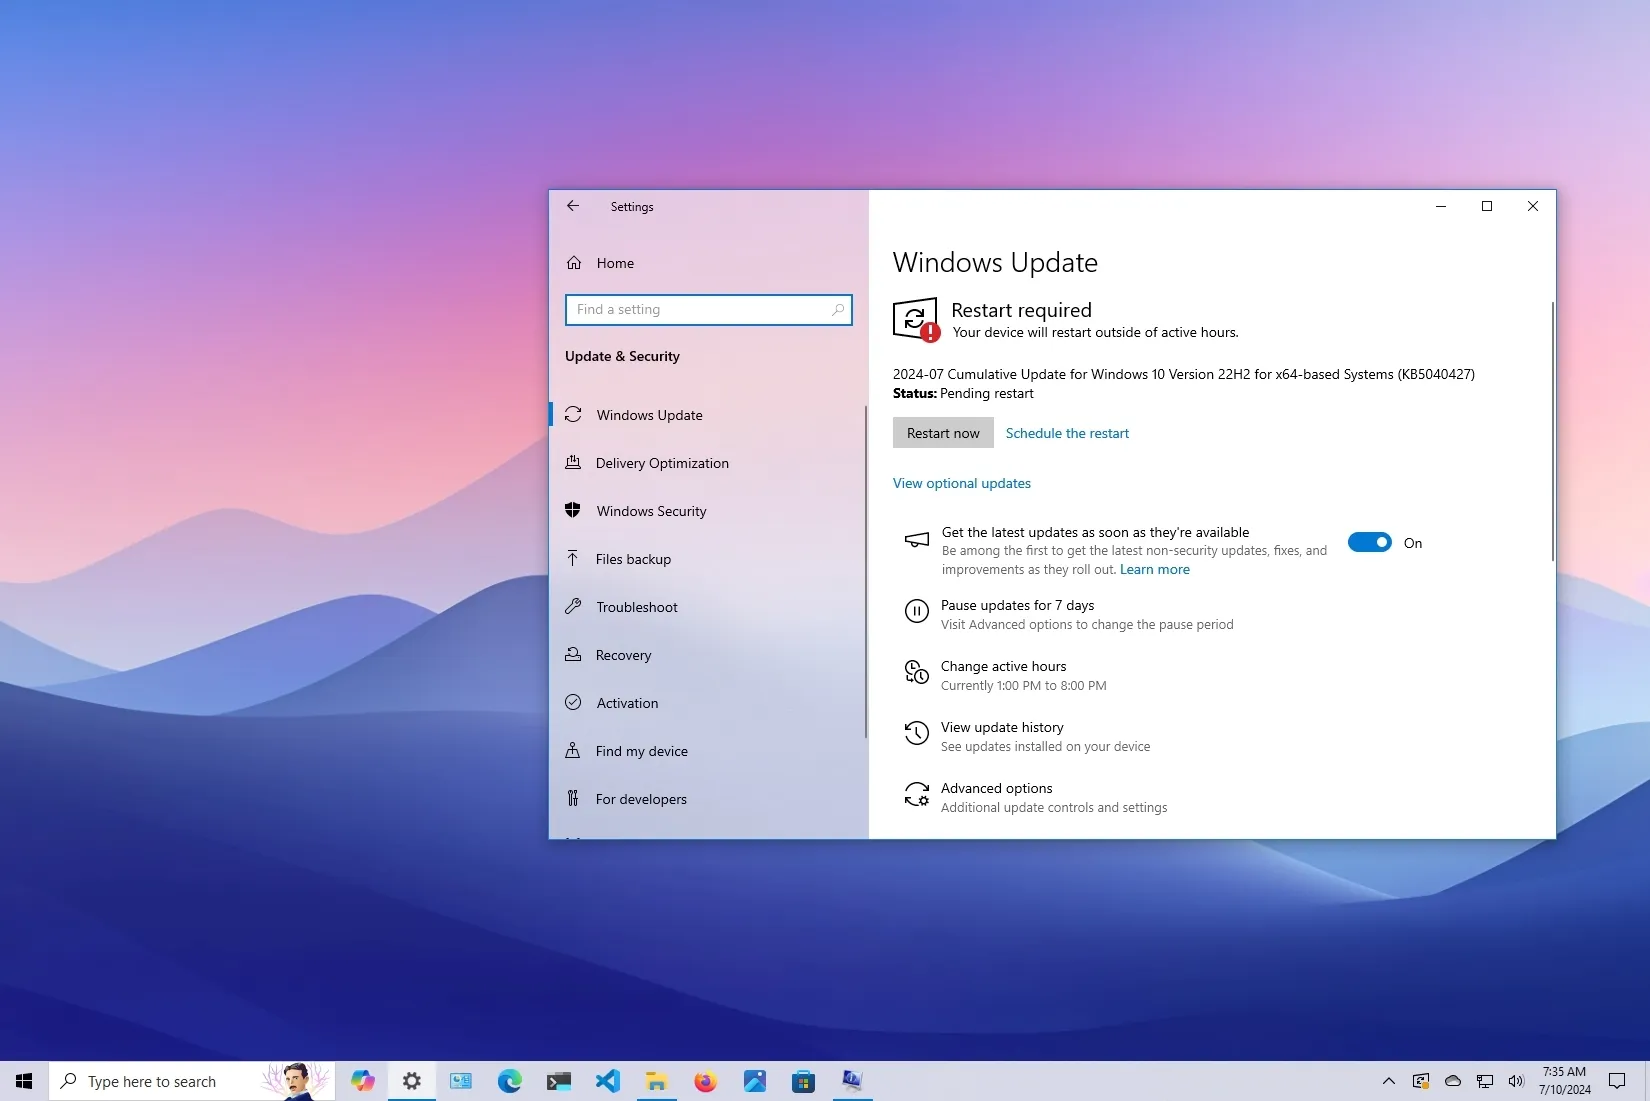
Task: Select Windows Update in the navigation pane
Action: click(648, 415)
